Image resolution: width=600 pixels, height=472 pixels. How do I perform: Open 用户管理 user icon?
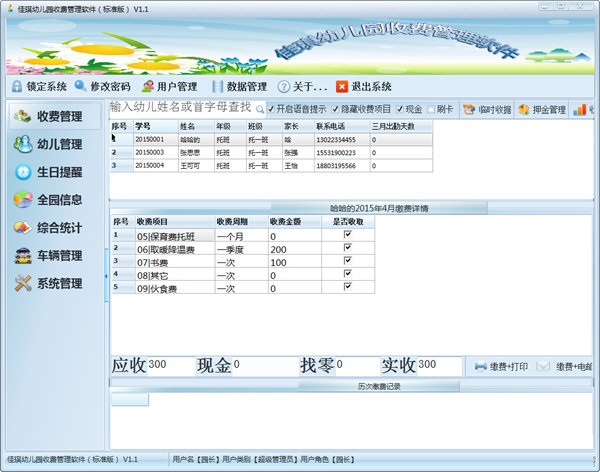pyautogui.click(x=148, y=87)
